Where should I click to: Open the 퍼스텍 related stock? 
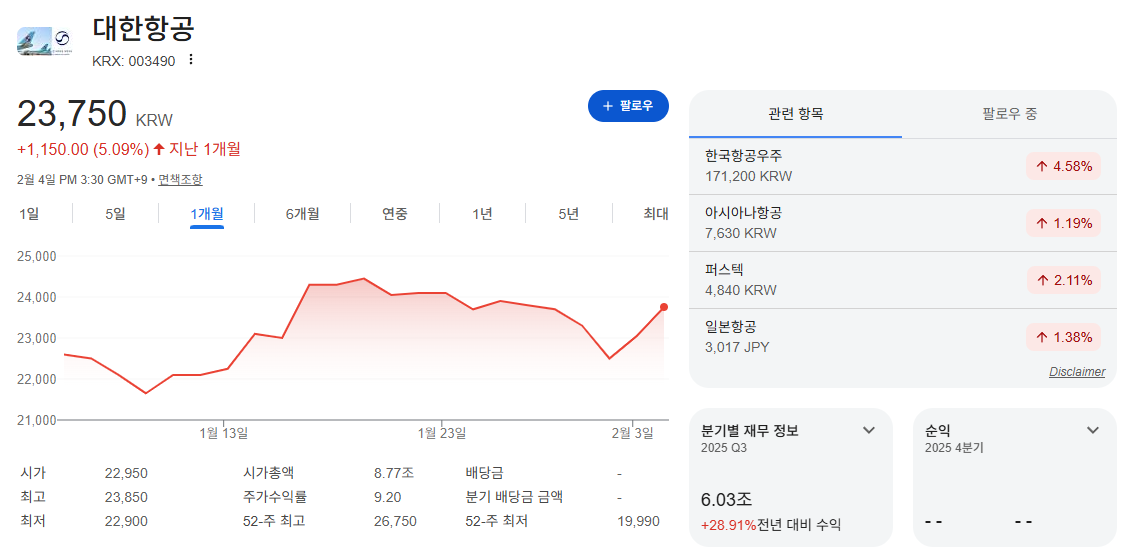pos(903,280)
